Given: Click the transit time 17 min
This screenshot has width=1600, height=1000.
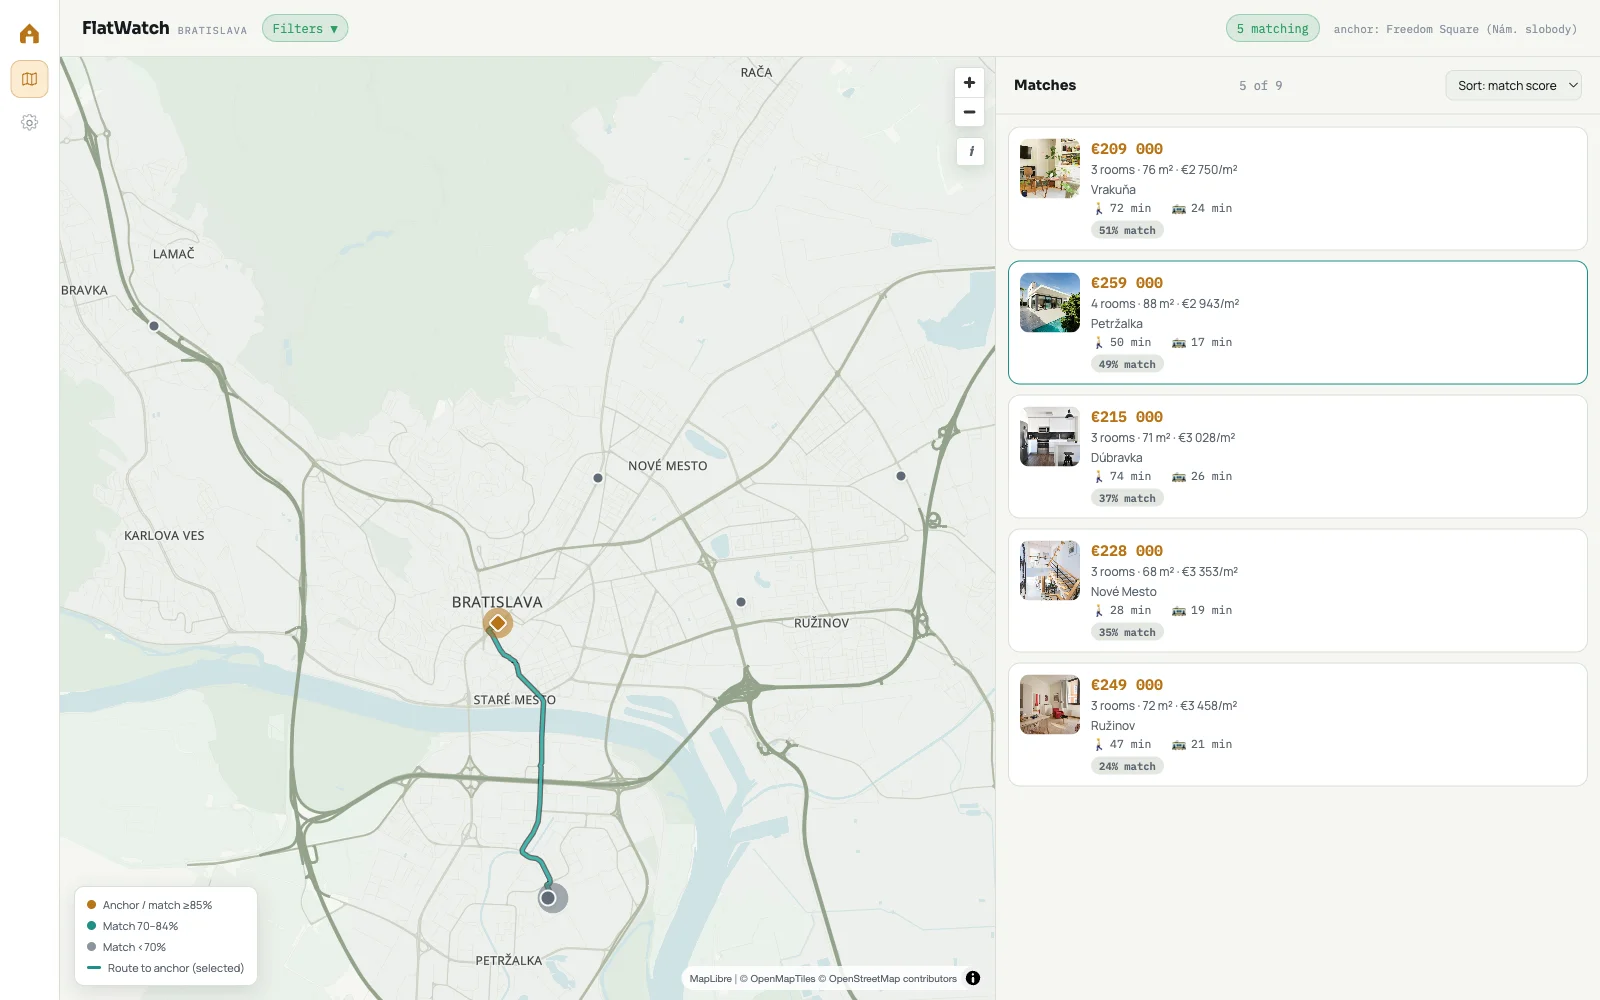Looking at the screenshot, I should (x=1202, y=342).
